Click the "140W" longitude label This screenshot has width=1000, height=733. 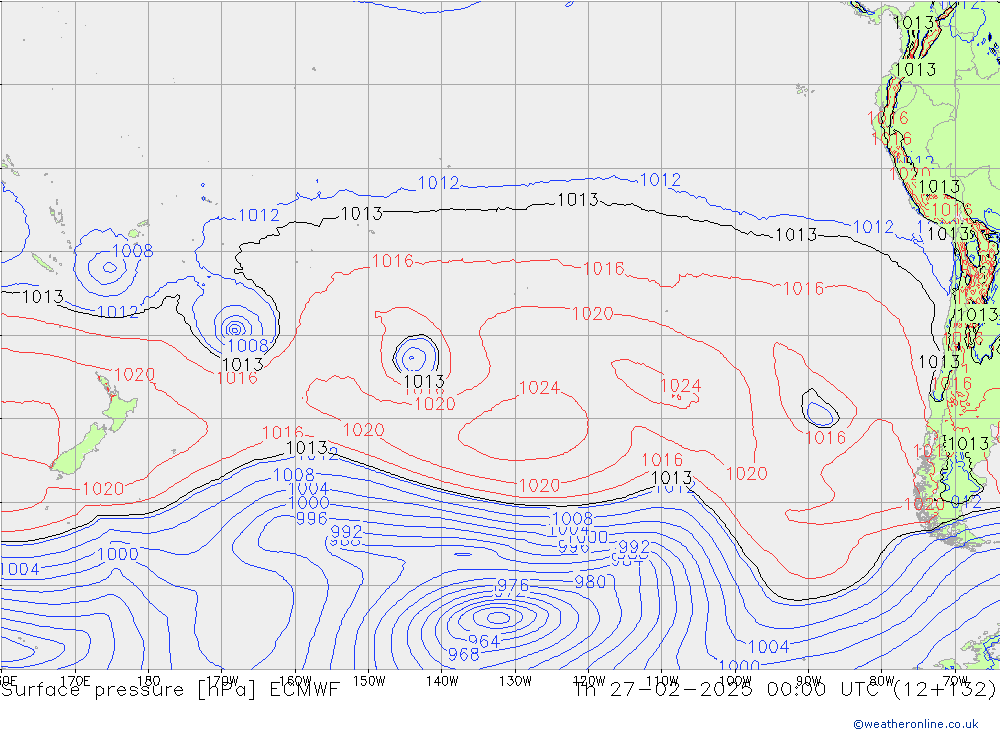point(443,681)
